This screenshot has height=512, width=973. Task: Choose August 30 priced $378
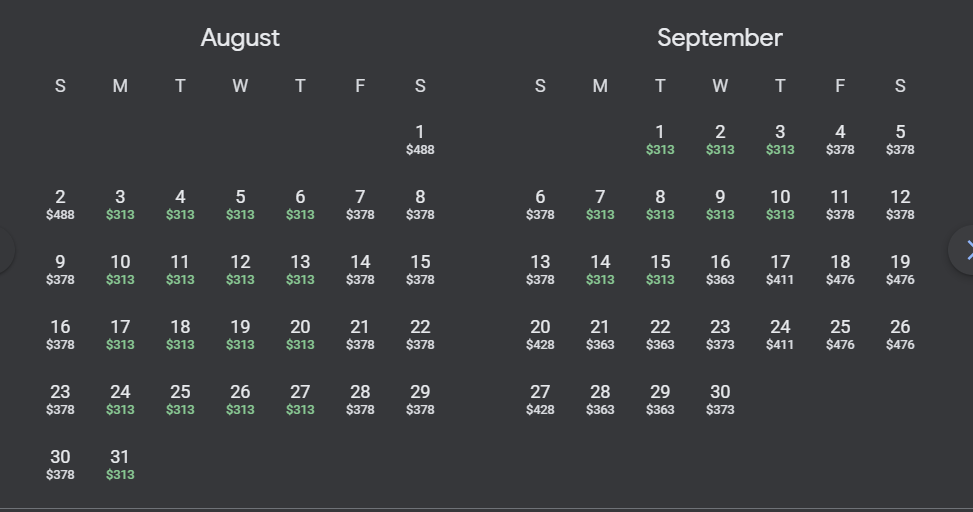[60, 464]
